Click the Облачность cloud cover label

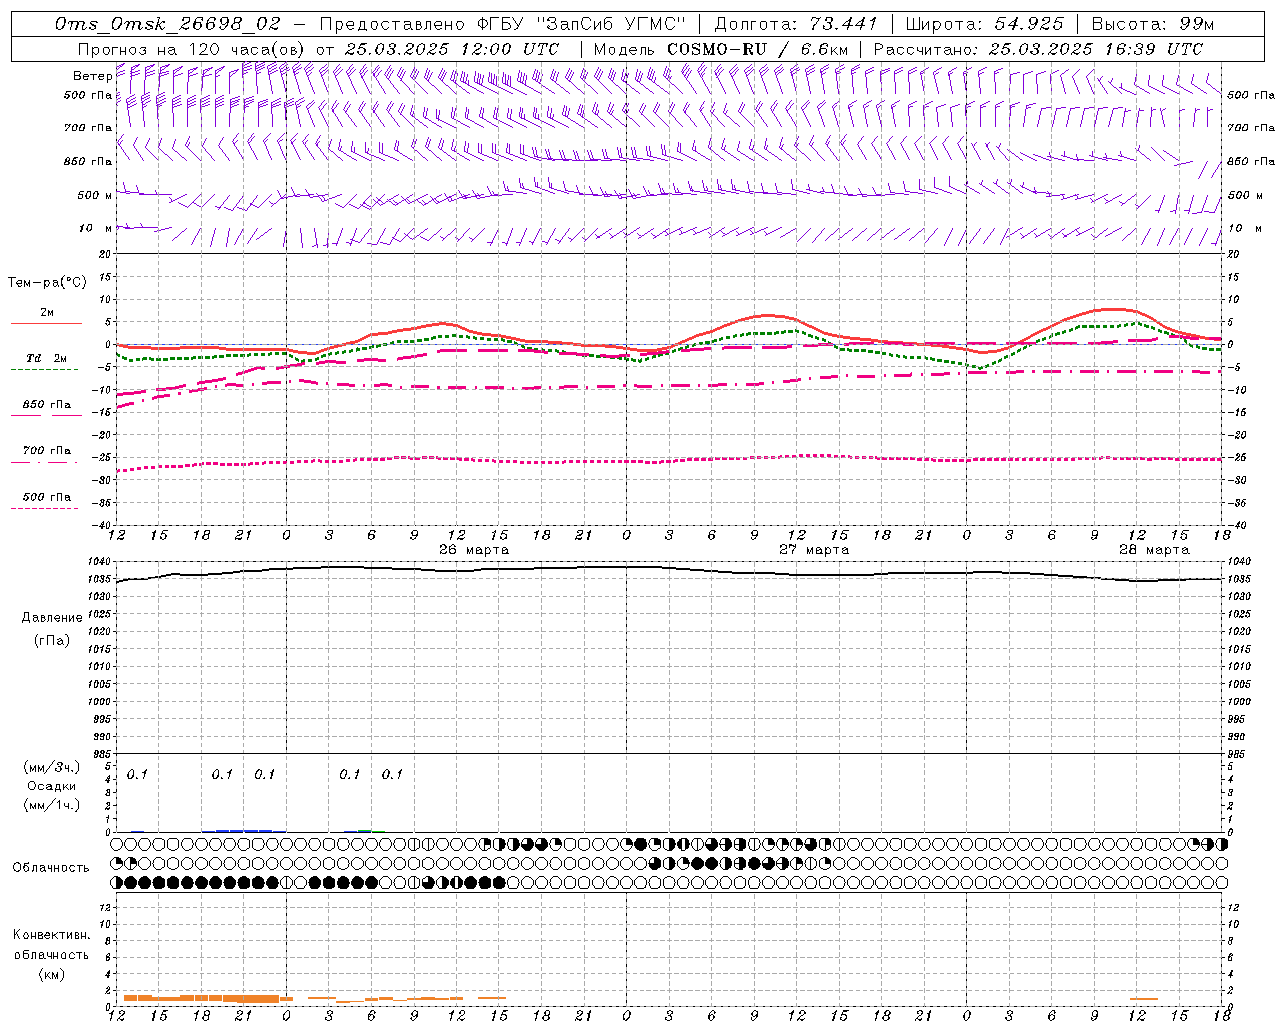tap(51, 867)
